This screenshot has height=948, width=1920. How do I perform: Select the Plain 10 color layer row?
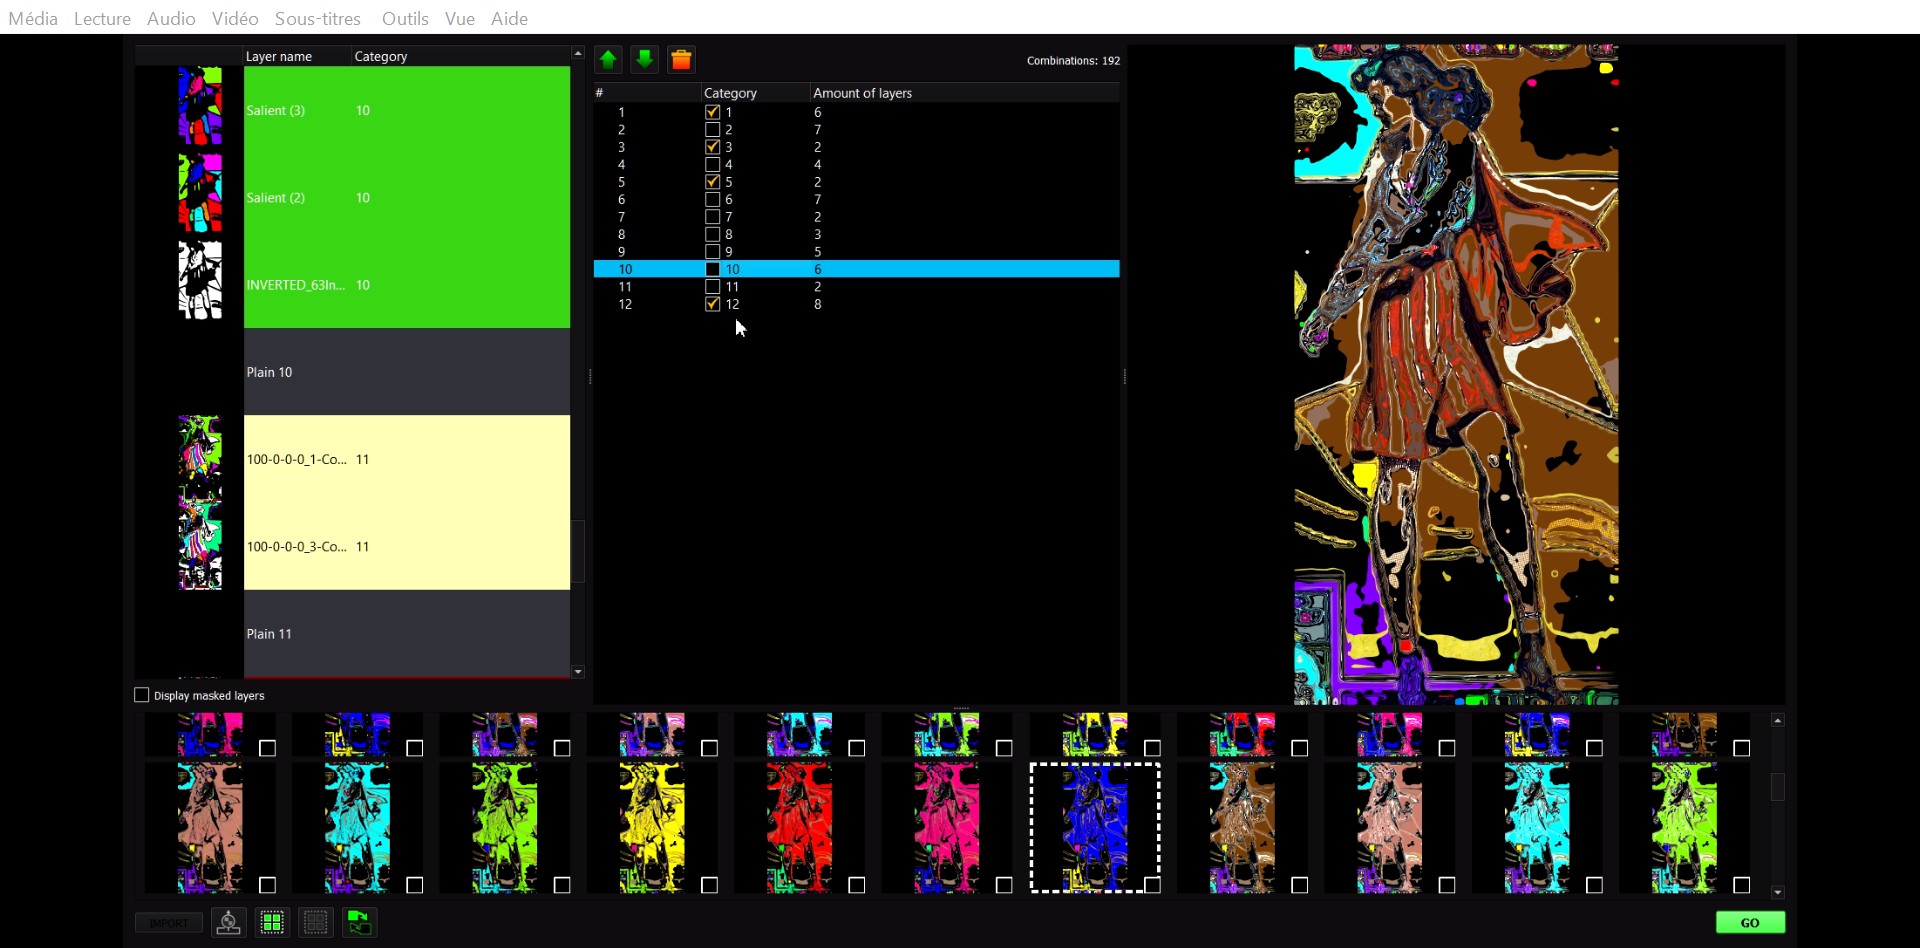click(407, 372)
